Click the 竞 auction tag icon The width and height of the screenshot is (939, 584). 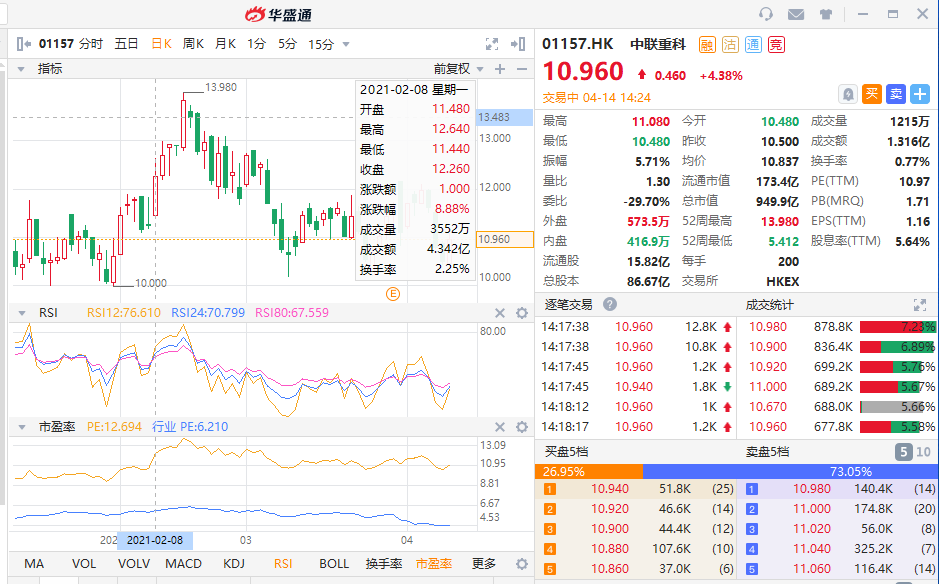tap(776, 44)
